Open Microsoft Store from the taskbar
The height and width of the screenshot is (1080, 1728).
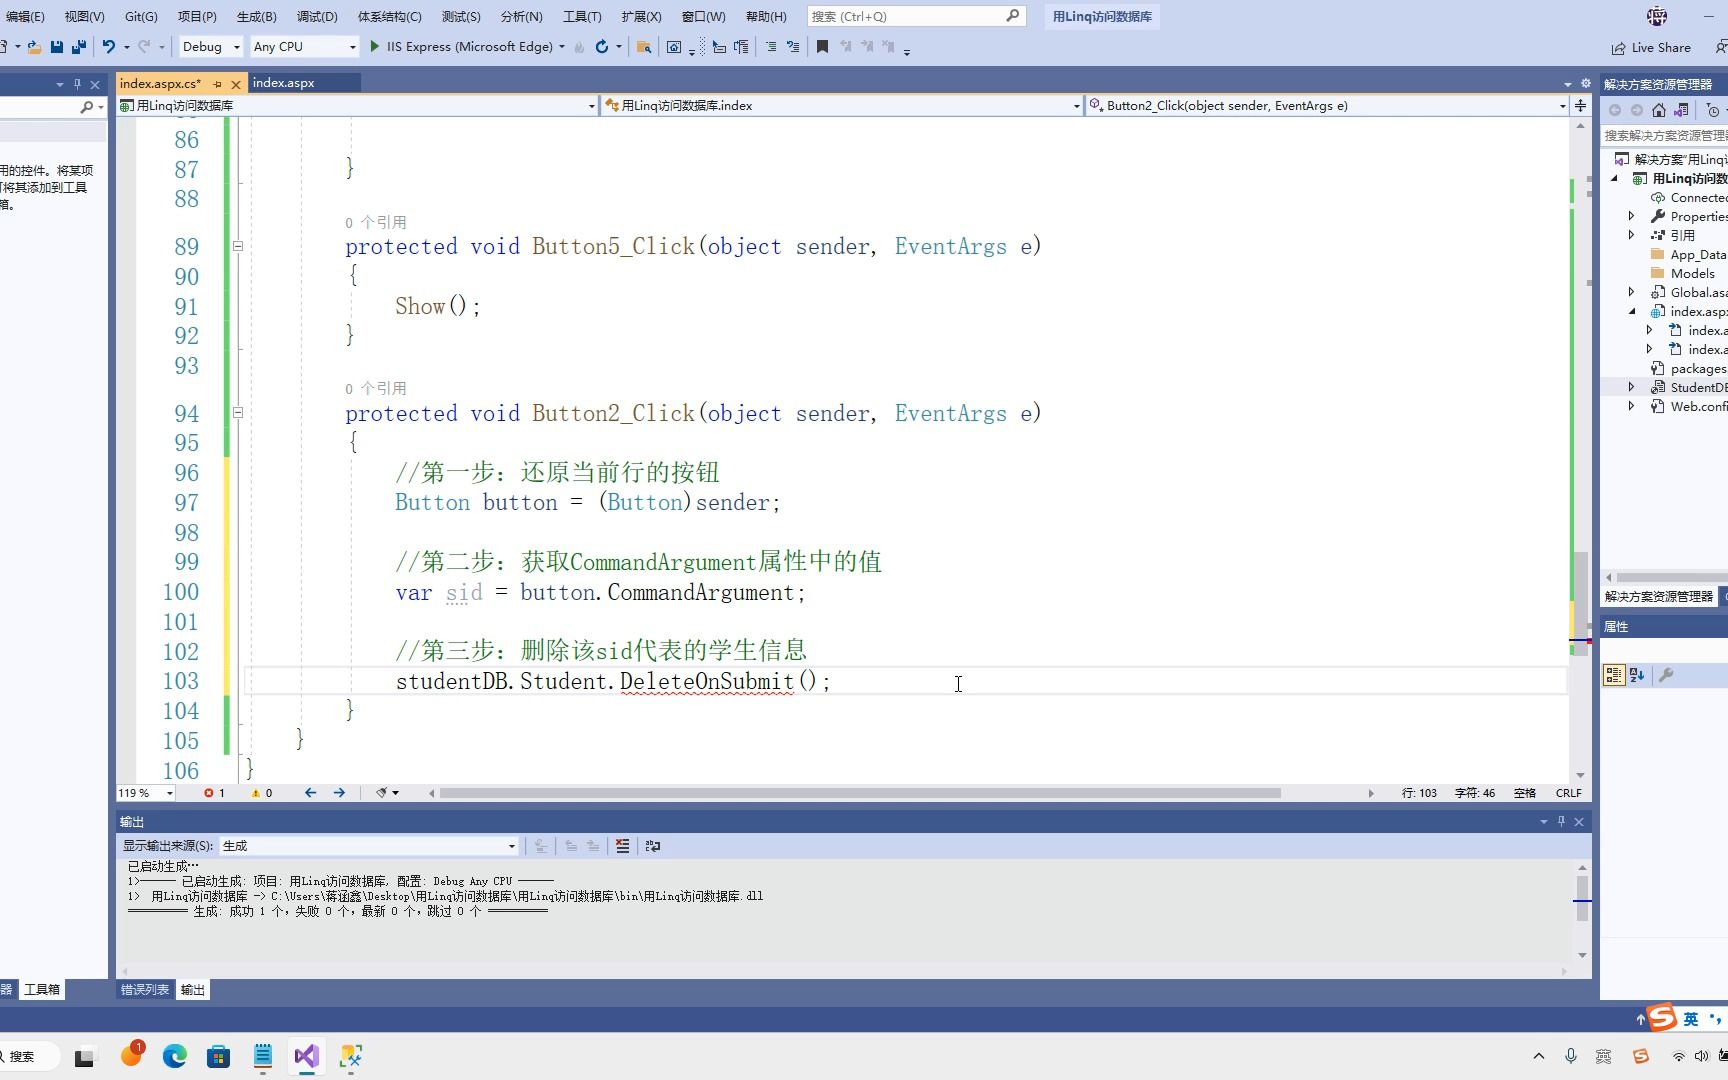pyautogui.click(x=219, y=1056)
